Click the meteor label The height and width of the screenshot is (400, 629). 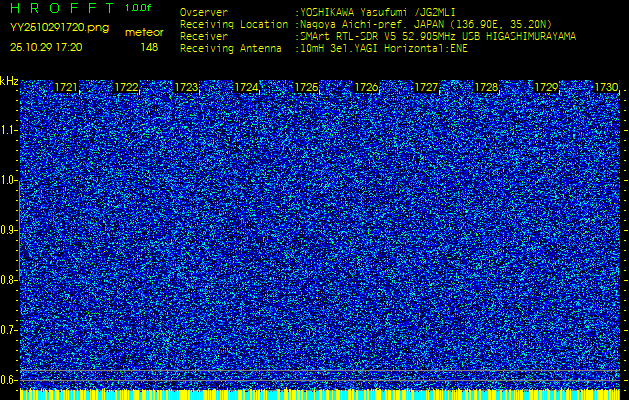[x=144, y=32]
